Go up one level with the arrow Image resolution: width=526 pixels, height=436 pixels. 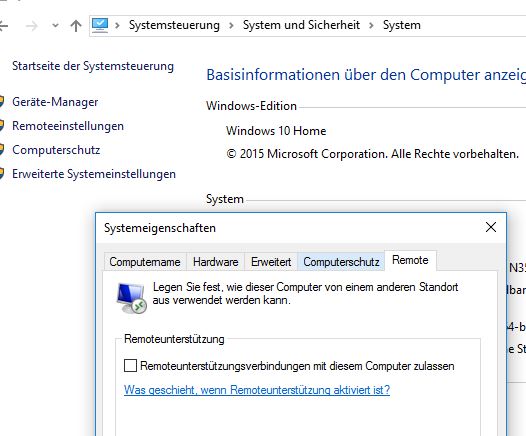pos(76,25)
